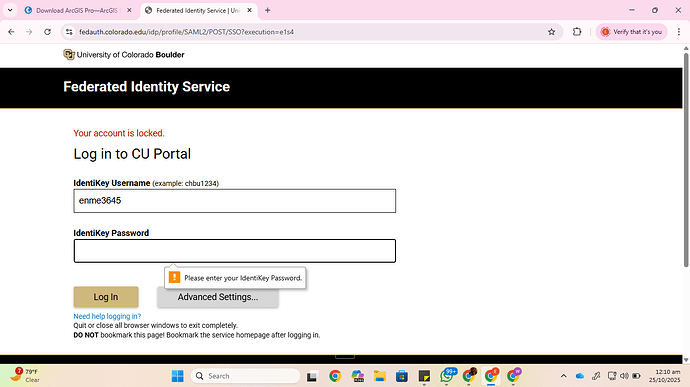Bookmark this page with star icon

click(x=551, y=32)
